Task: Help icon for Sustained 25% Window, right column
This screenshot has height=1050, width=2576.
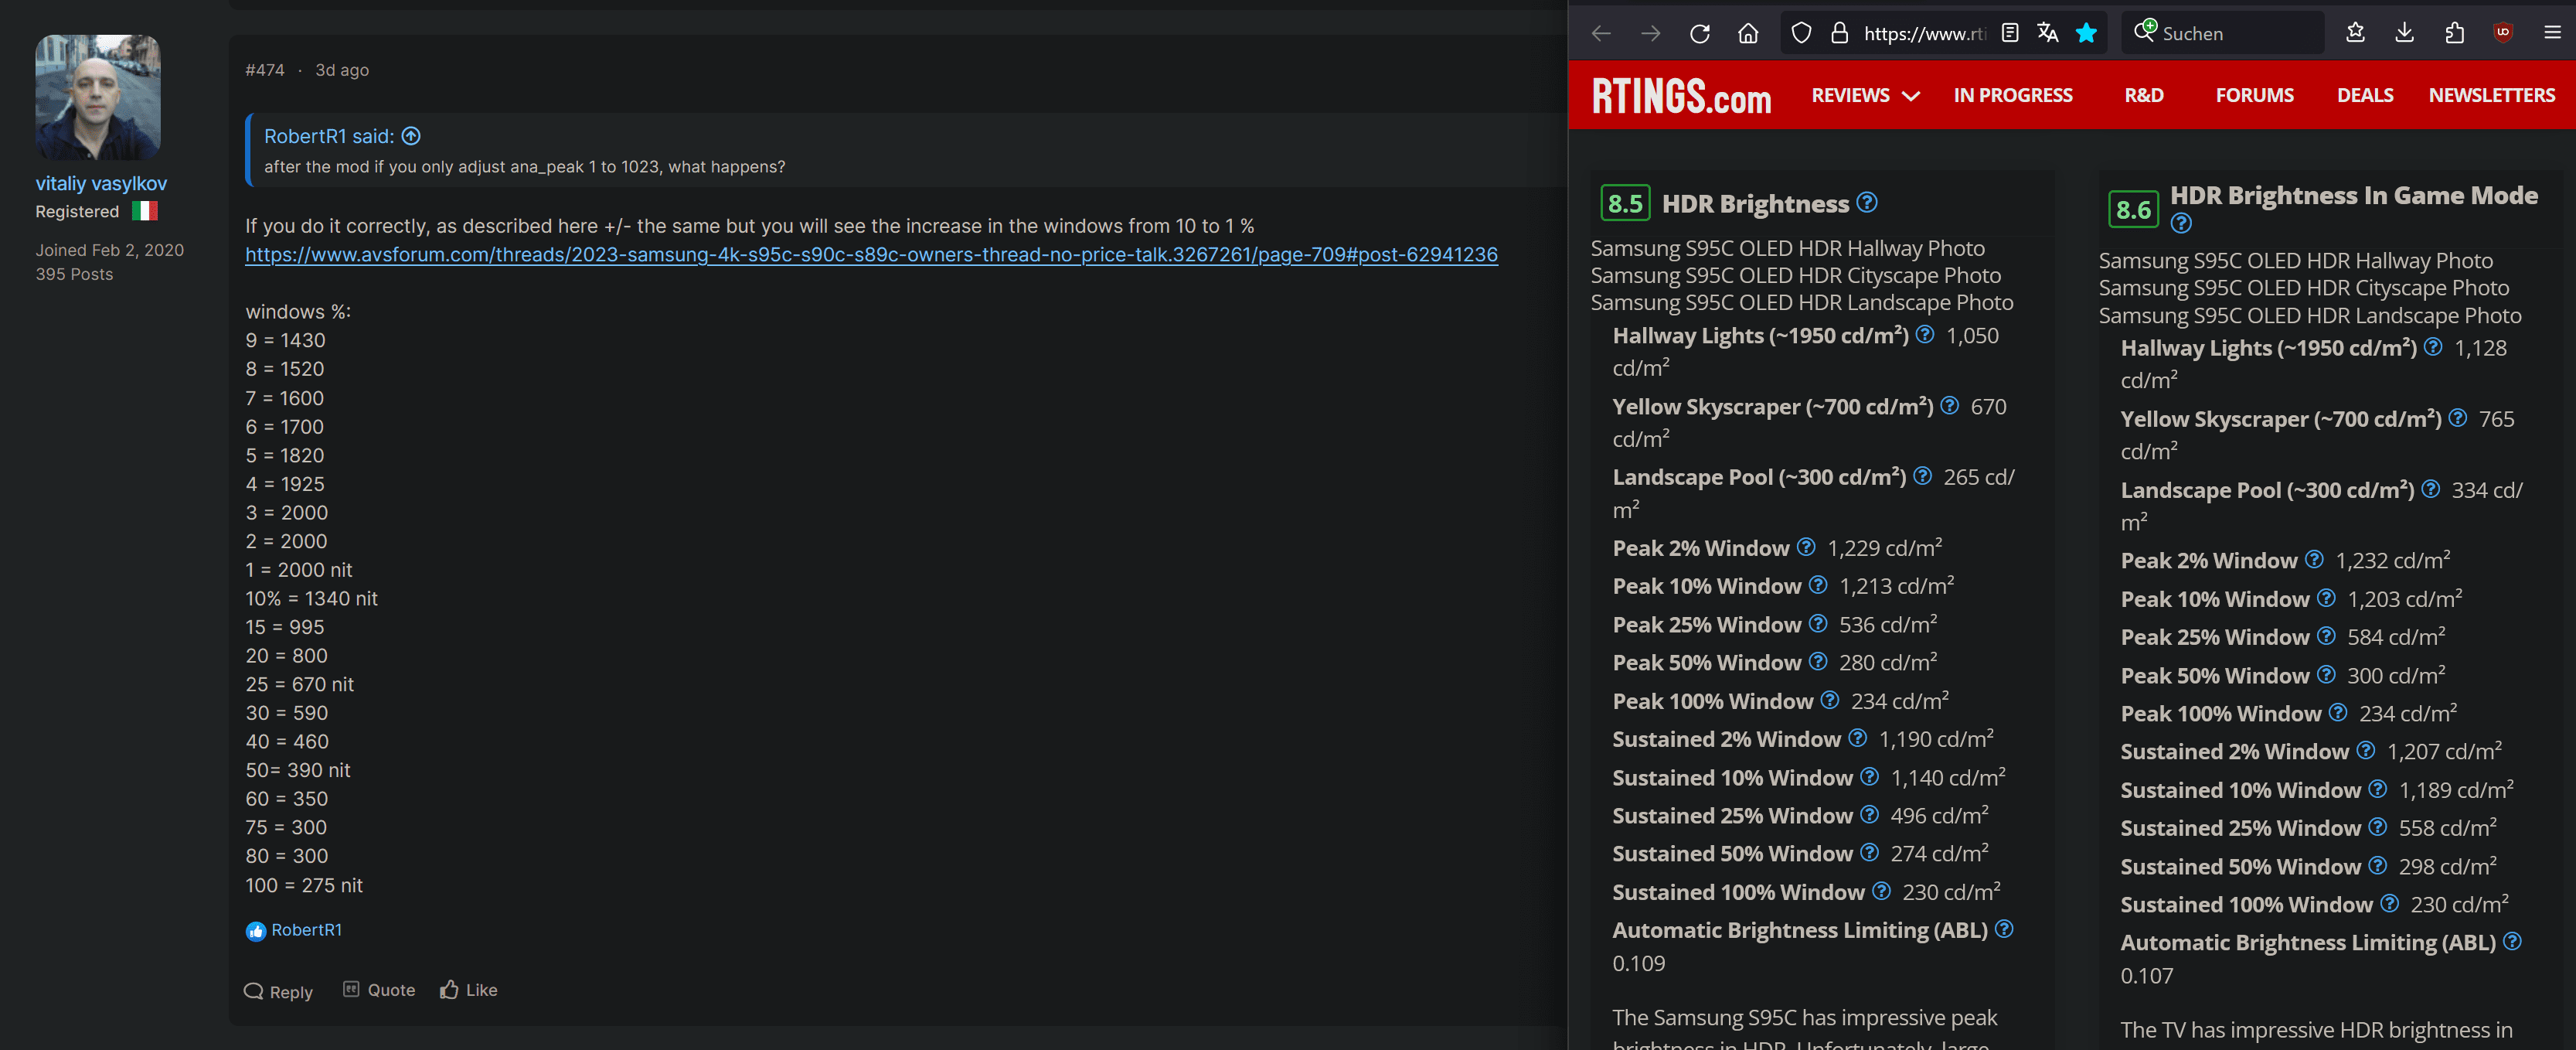Action: pyautogui.click(x=2378, y=826)
